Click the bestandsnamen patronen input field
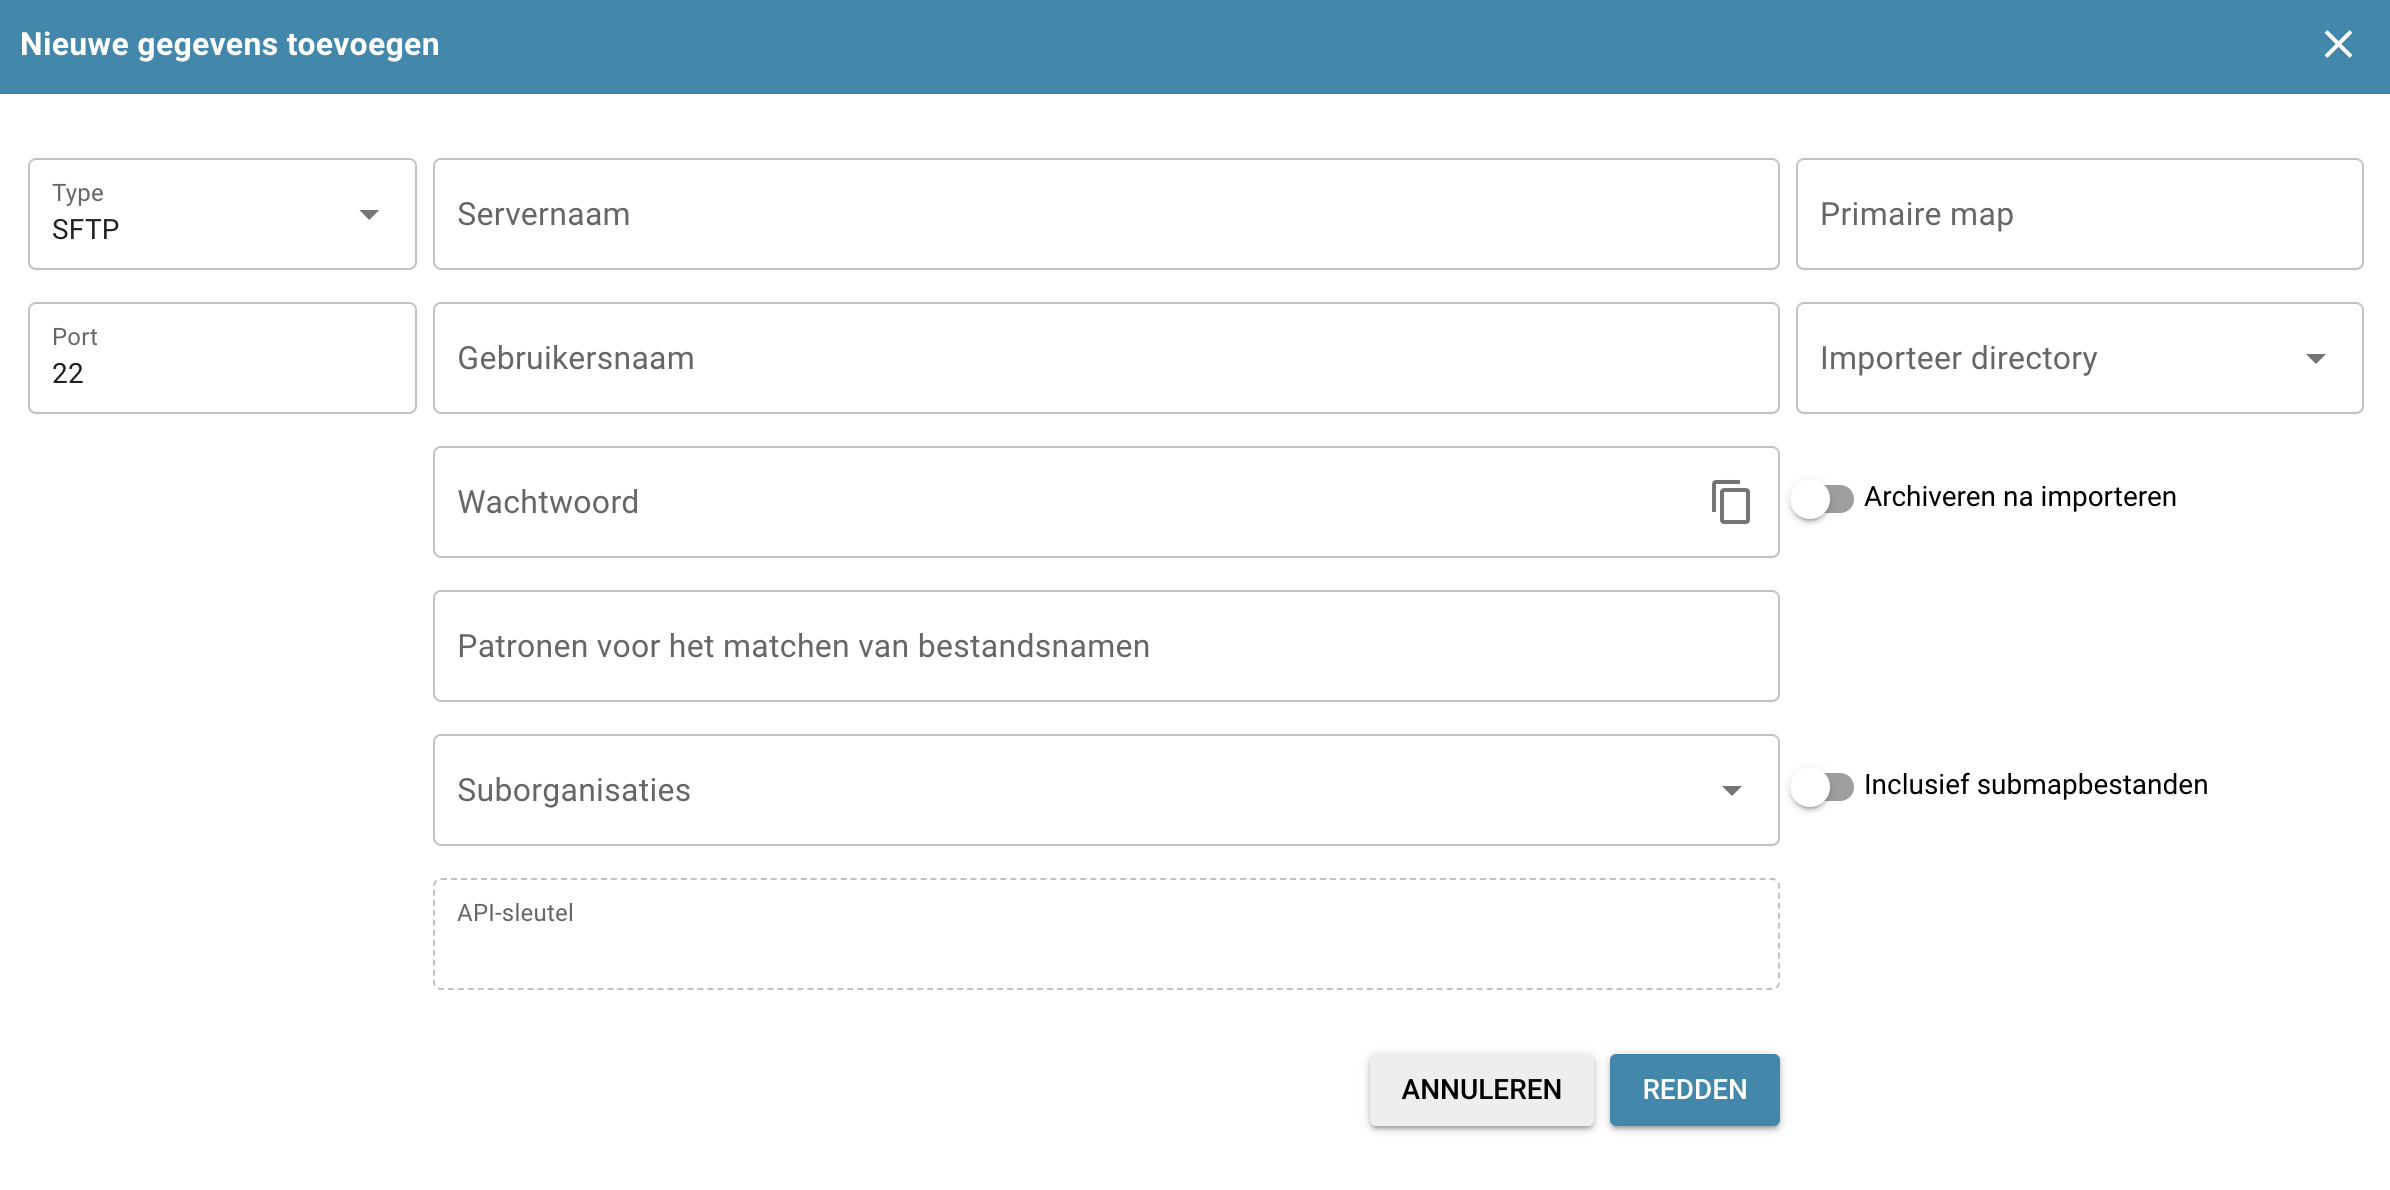2390x1190 pixels. [1105, 647]
